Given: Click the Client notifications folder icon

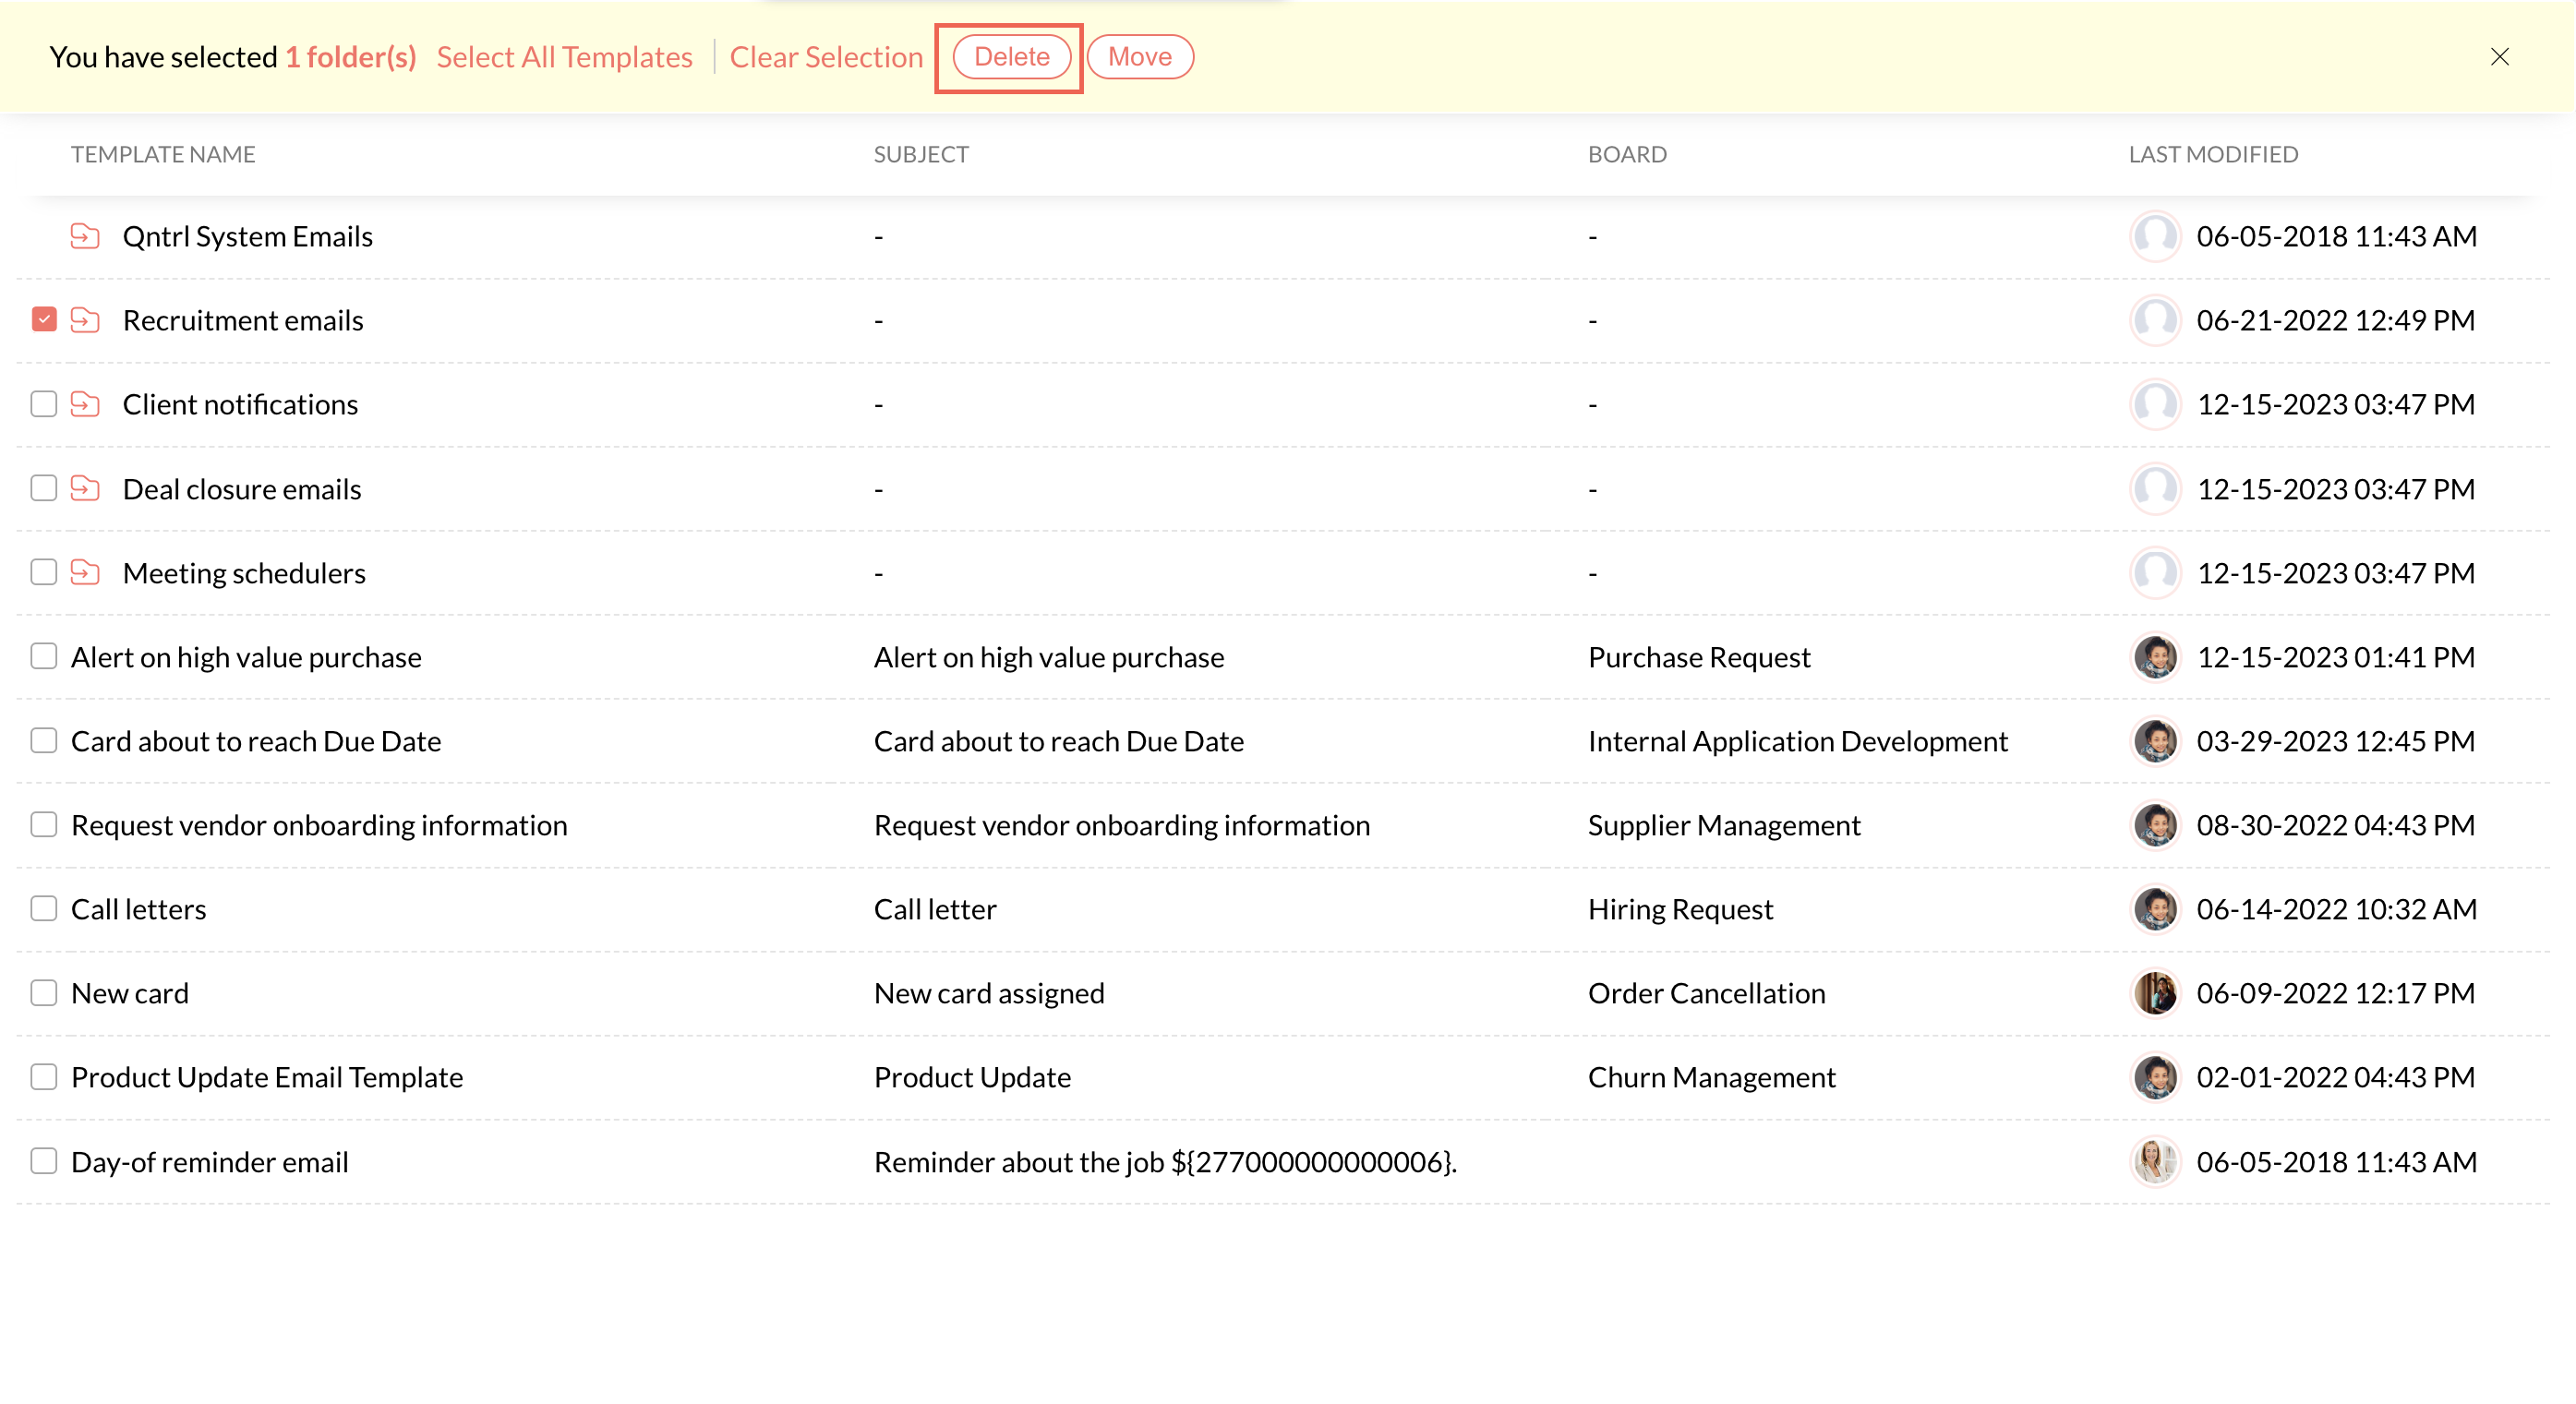Looking at the screenshot, I should 85,404.
